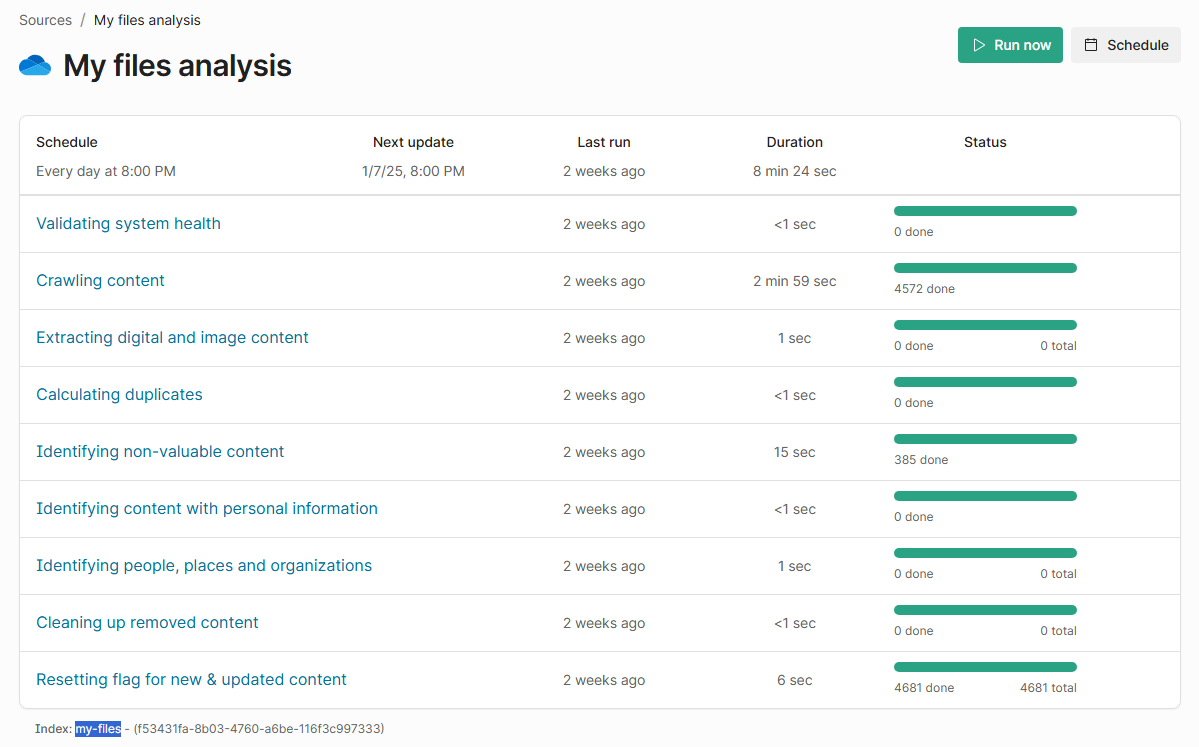Viewport: 1199px width, 747px height.
Task: Click the Resetting flag progress bar
Action: [x=985, y=667]
